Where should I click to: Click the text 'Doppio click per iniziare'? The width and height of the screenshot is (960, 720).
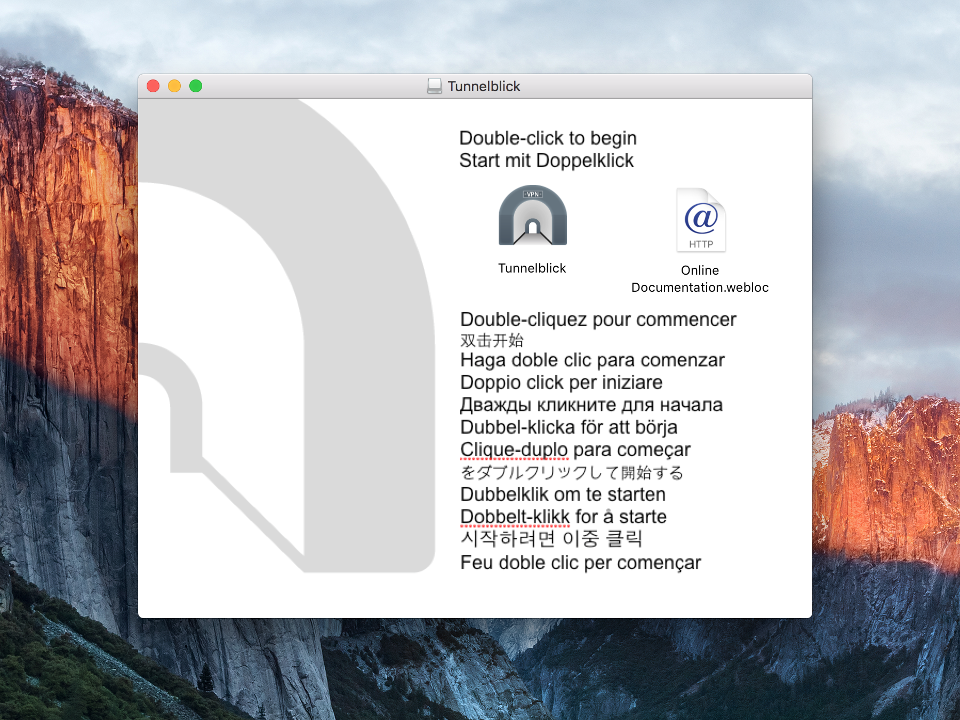pos(561,383)
